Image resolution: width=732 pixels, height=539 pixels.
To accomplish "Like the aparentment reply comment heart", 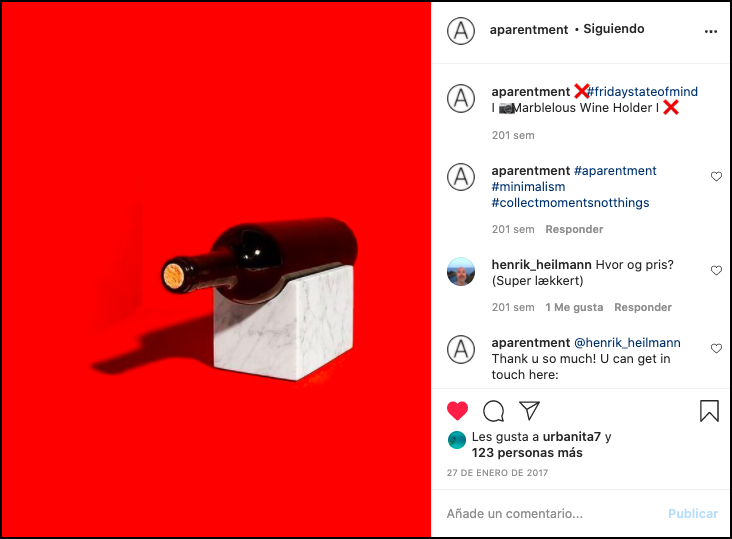I will (x=716, y=348).
